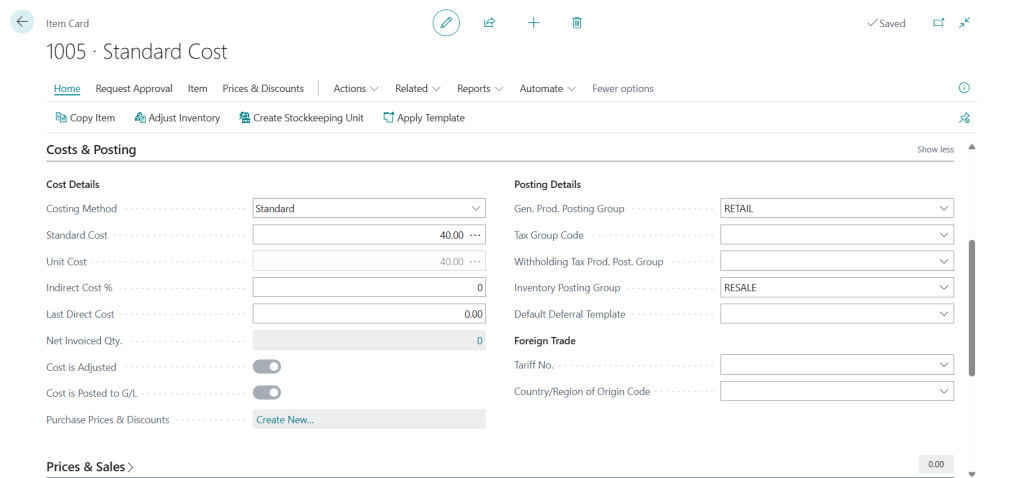This screenshot has width=1023, height=478.
Task: Open the Costing Method dropdown
Action: point(369,209)
